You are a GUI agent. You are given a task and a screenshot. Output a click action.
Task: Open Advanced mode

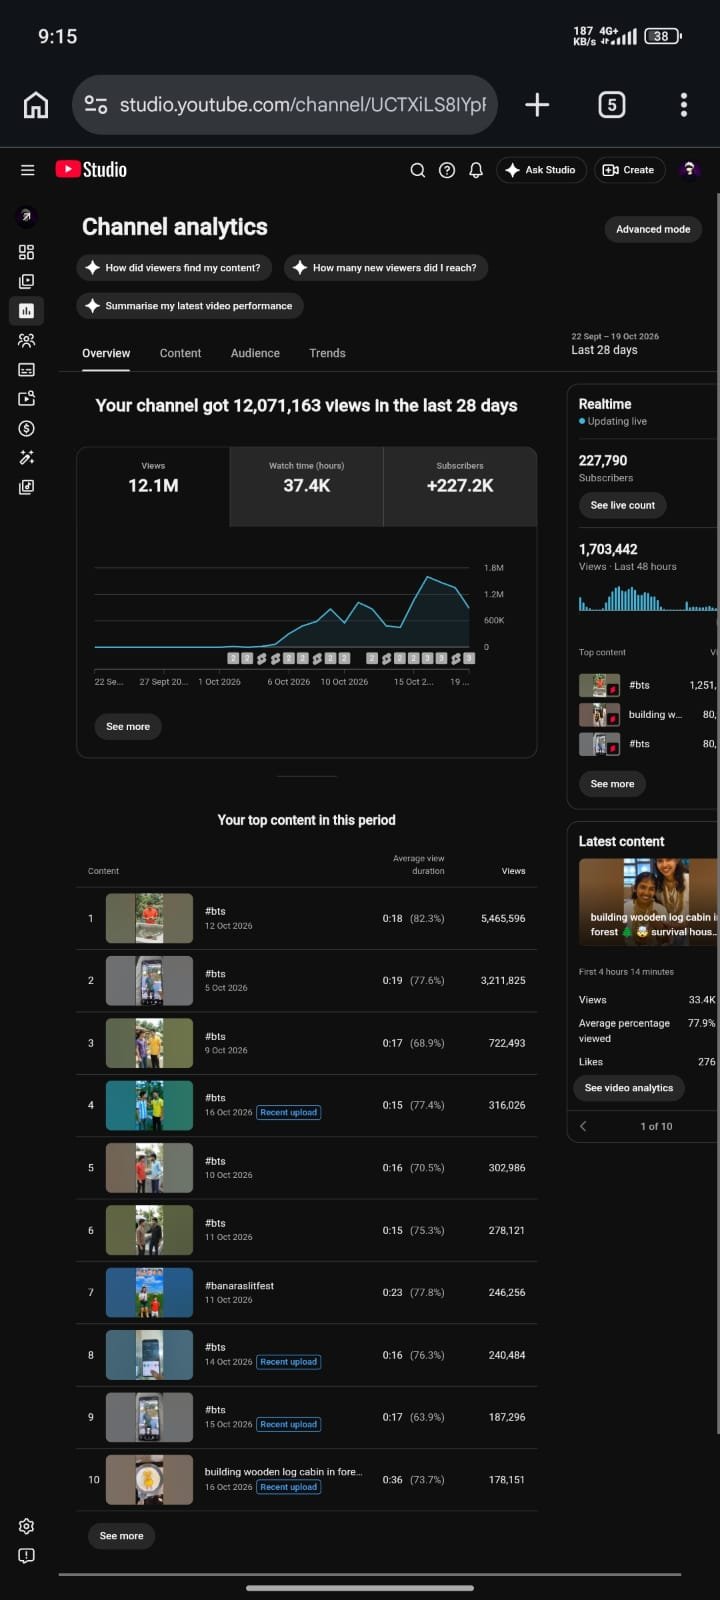(x=653, y=229)
